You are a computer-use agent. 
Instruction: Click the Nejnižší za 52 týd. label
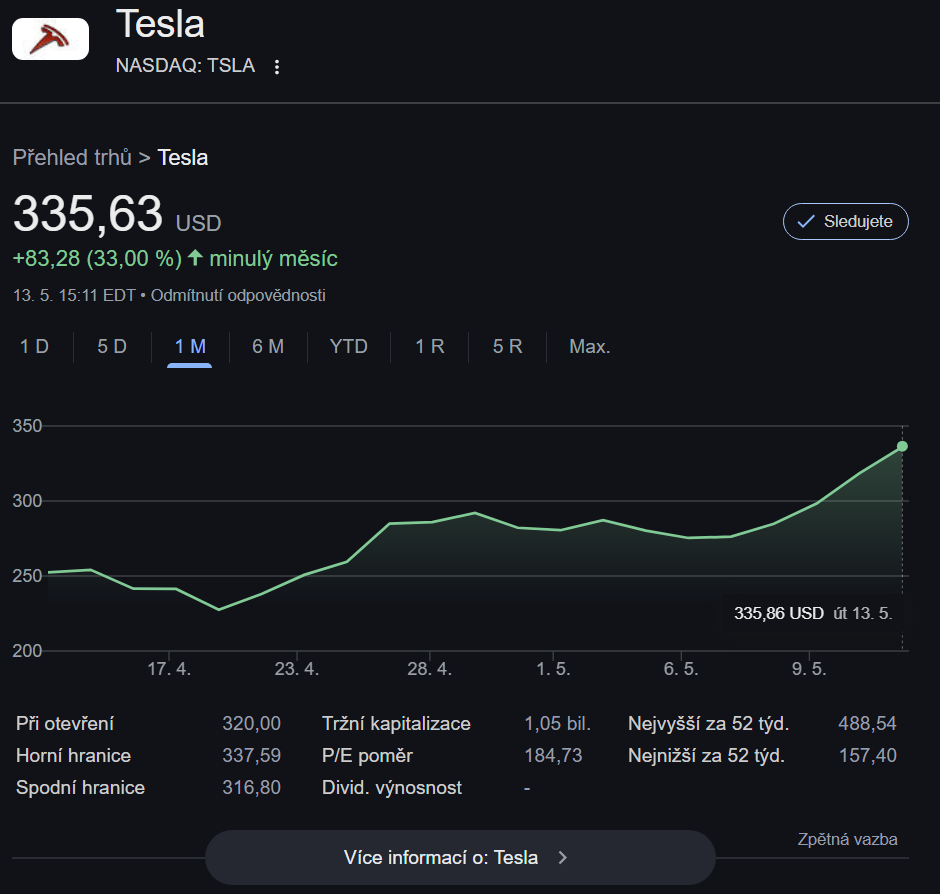click(706, 755)
